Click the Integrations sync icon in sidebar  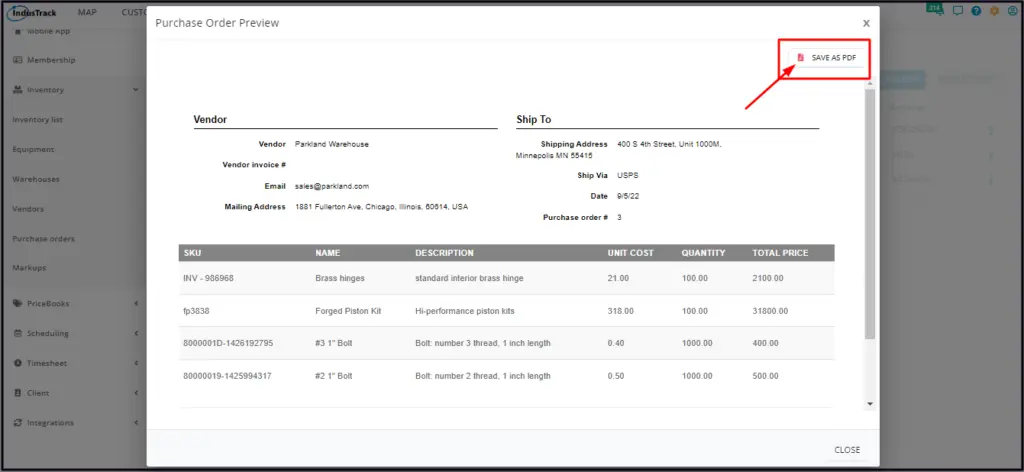[x=18, y=423]
